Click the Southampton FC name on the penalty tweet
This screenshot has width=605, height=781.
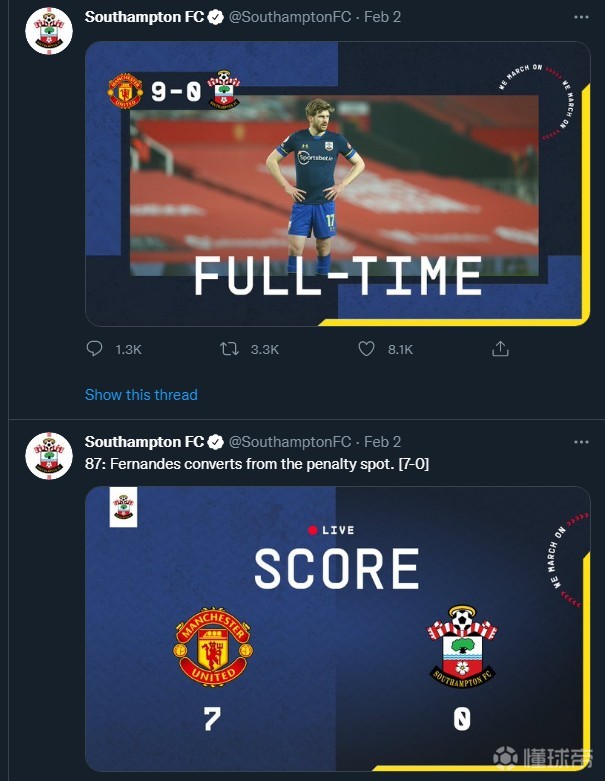click(144, 442)
